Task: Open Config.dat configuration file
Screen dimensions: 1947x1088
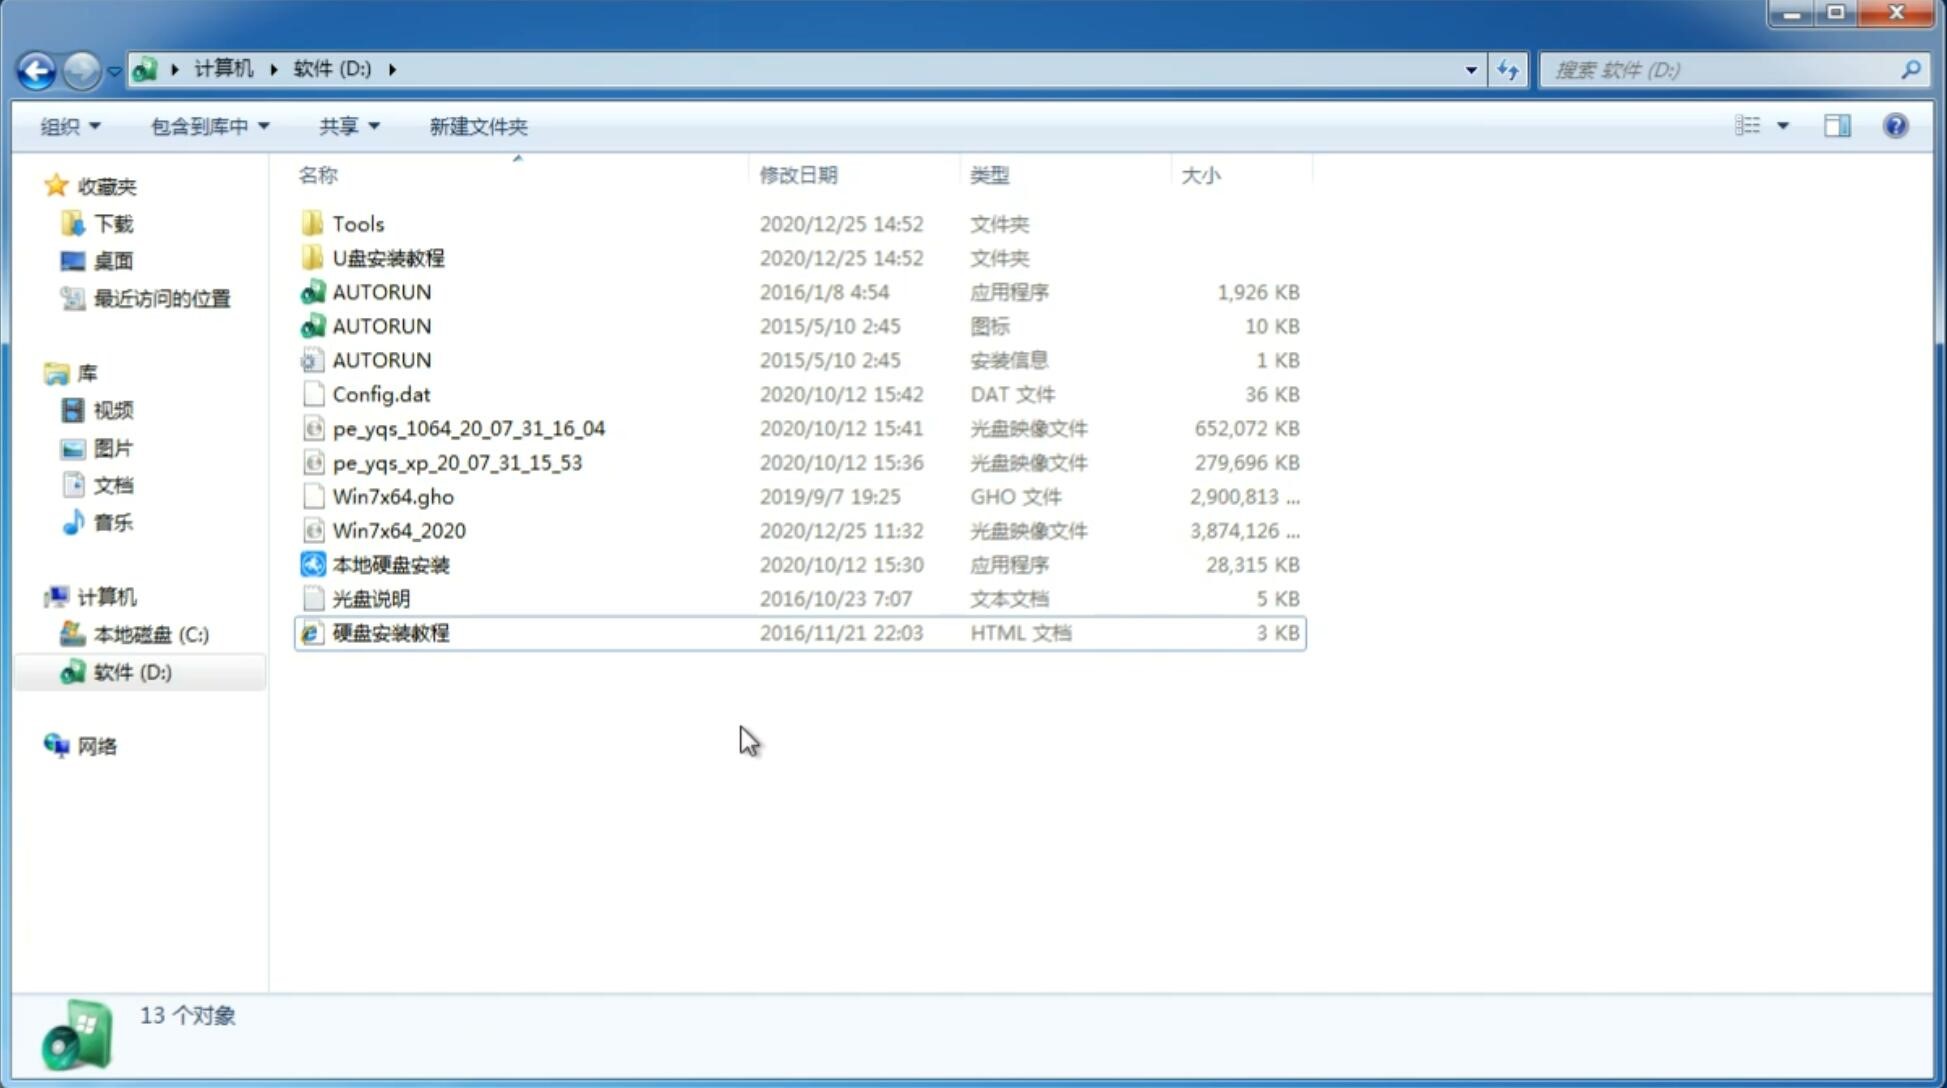Action: pos(382,393)
